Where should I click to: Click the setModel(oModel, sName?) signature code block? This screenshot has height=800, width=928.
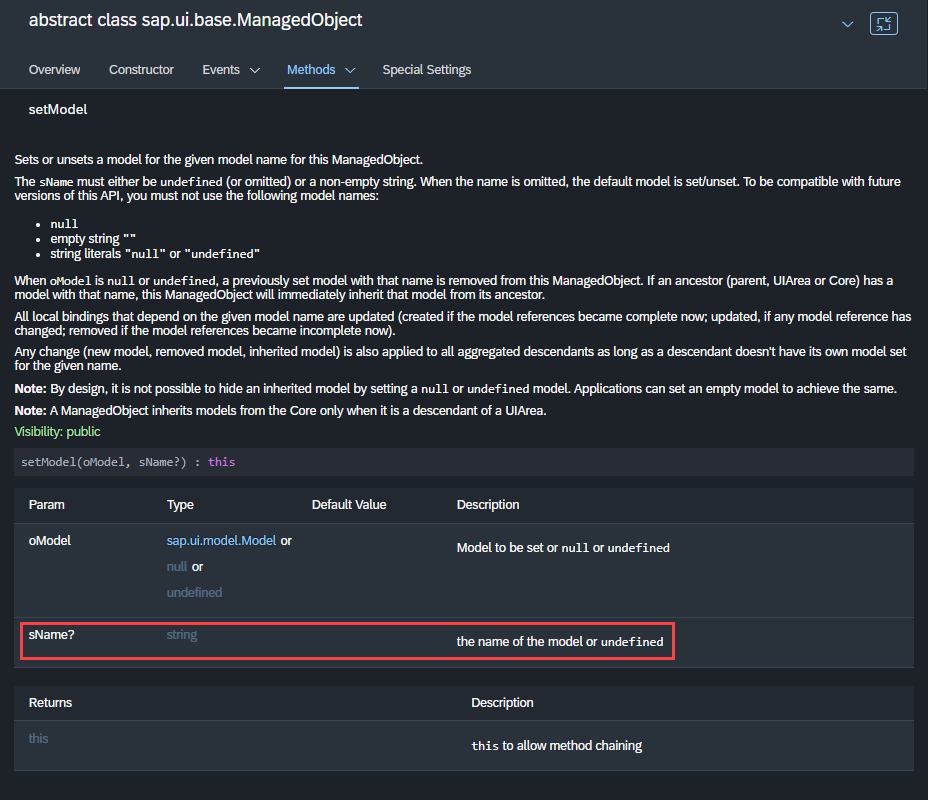click(x=128, y=462)
